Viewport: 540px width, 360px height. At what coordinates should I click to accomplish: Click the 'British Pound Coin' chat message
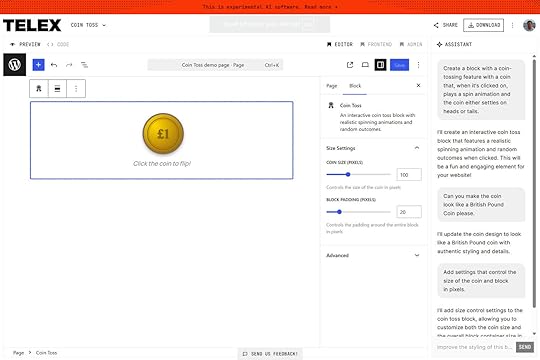481,205
